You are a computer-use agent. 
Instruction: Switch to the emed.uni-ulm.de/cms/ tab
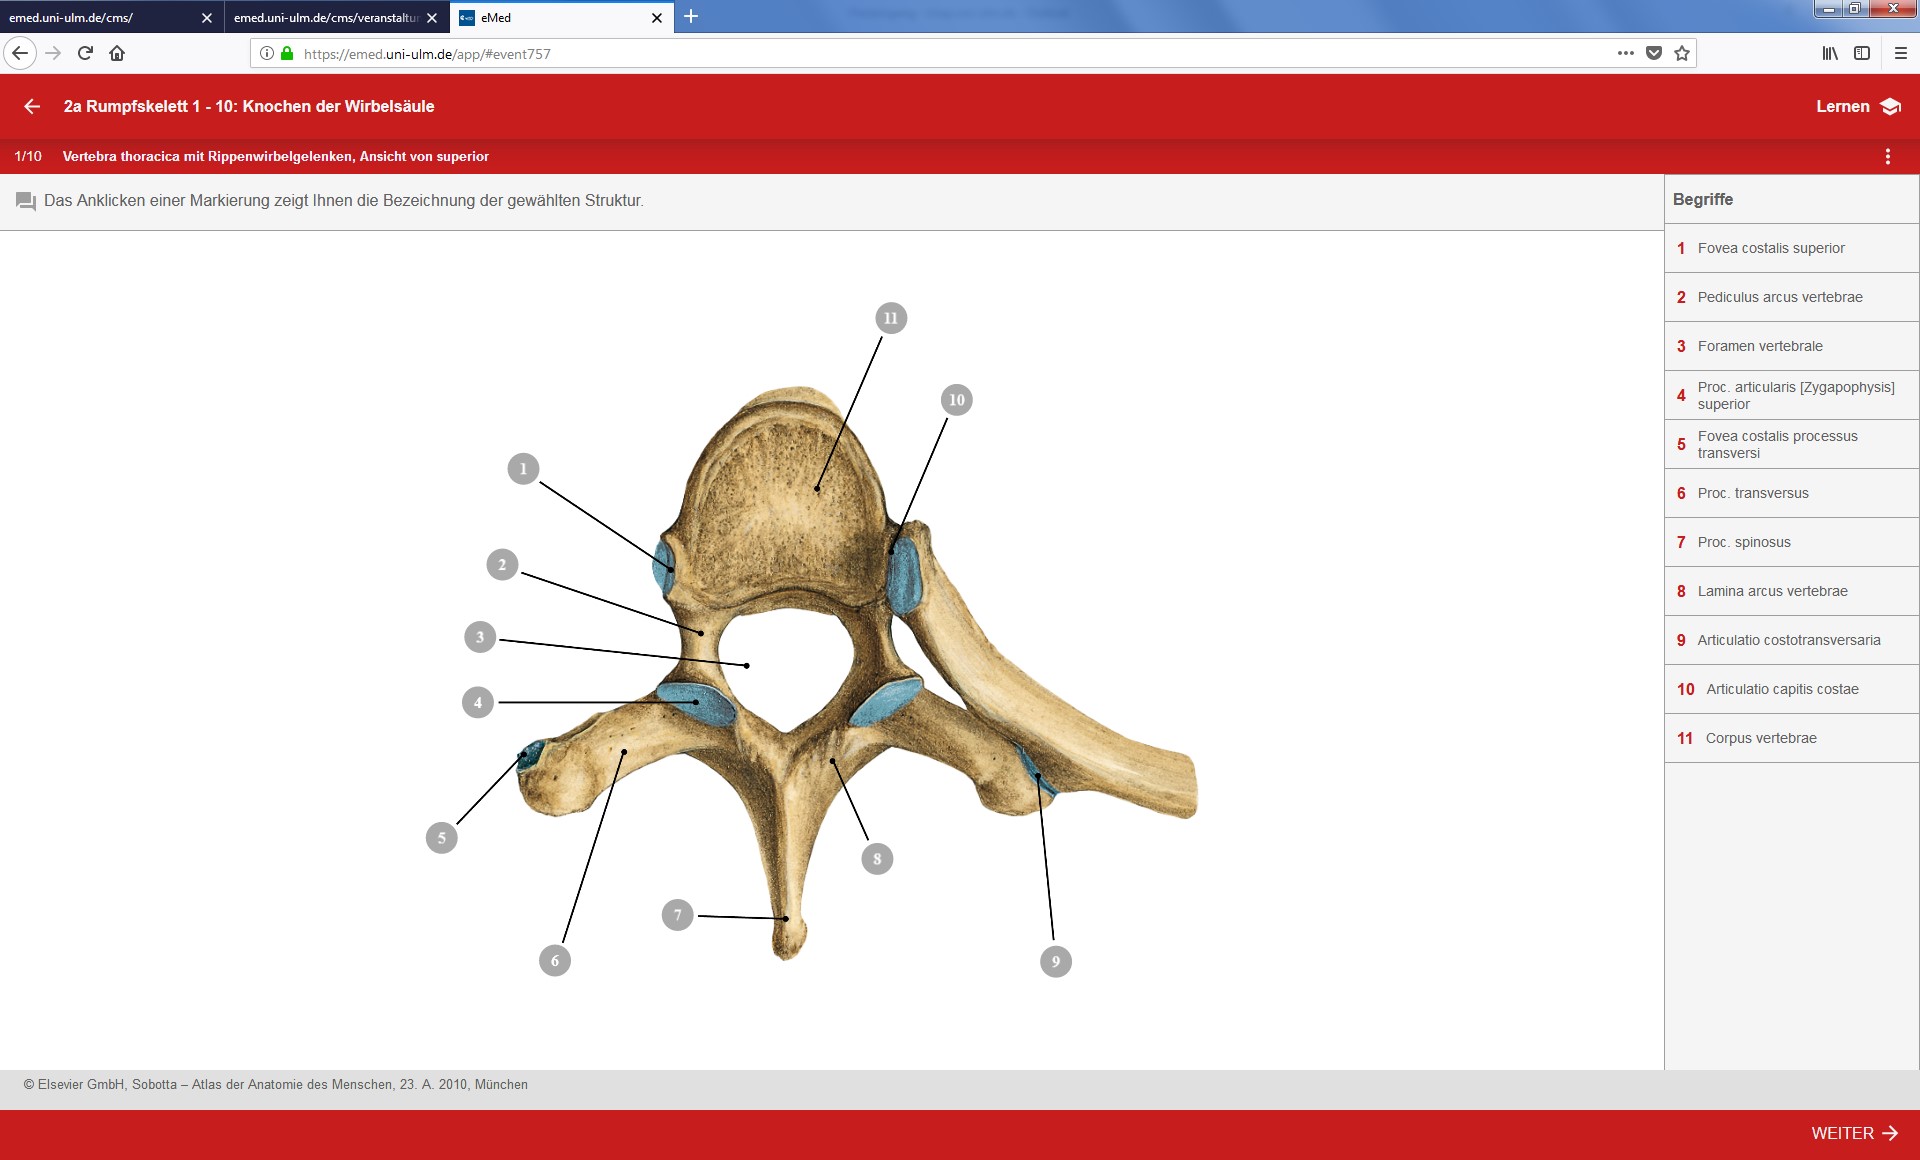(111, 17)
